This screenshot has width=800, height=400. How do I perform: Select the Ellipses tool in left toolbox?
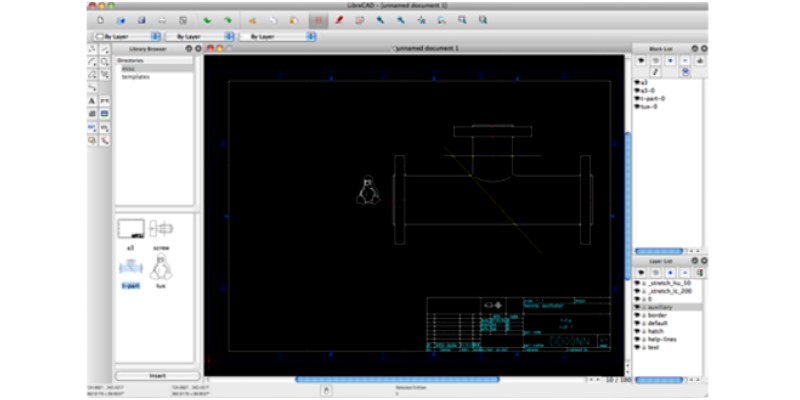(92, 74)
